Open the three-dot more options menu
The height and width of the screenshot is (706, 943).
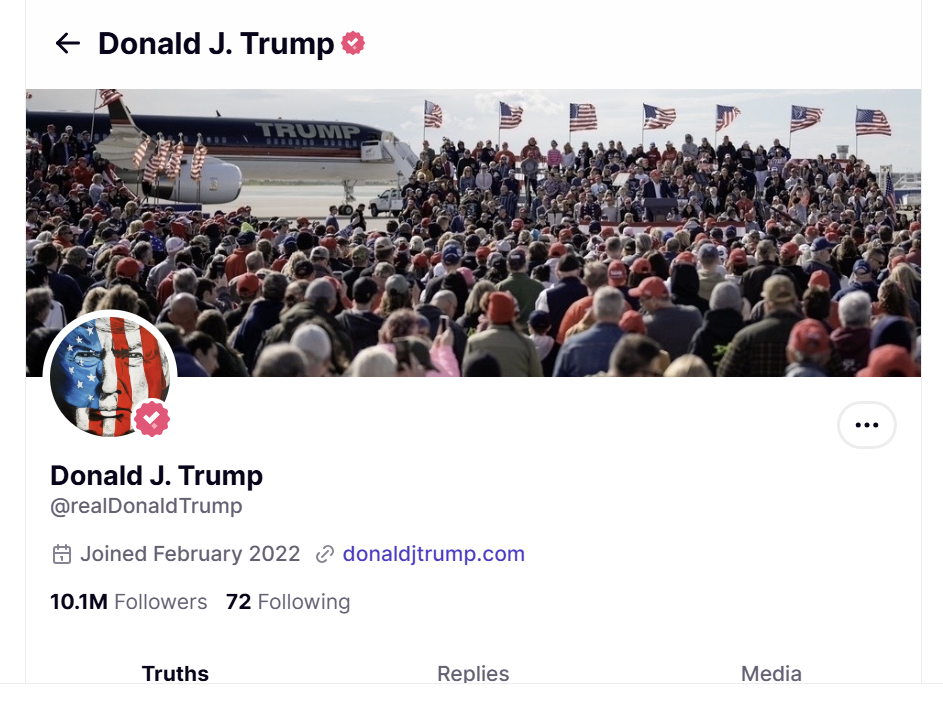click(x=866, y=425)
